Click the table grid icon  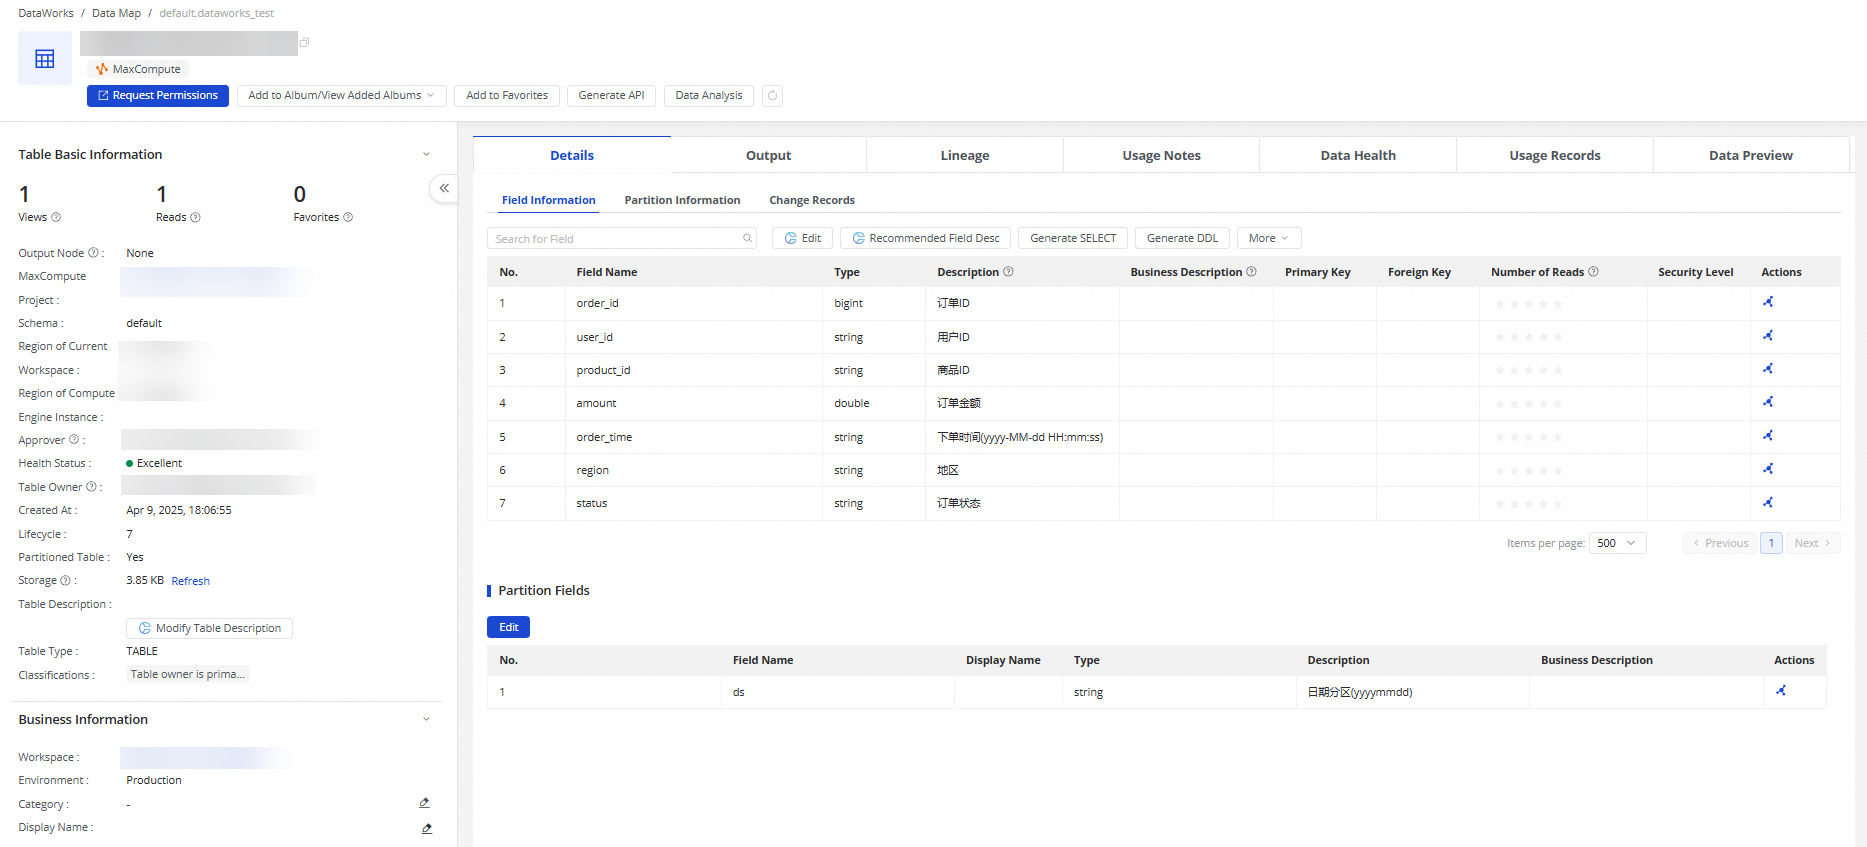click(45, 59)
